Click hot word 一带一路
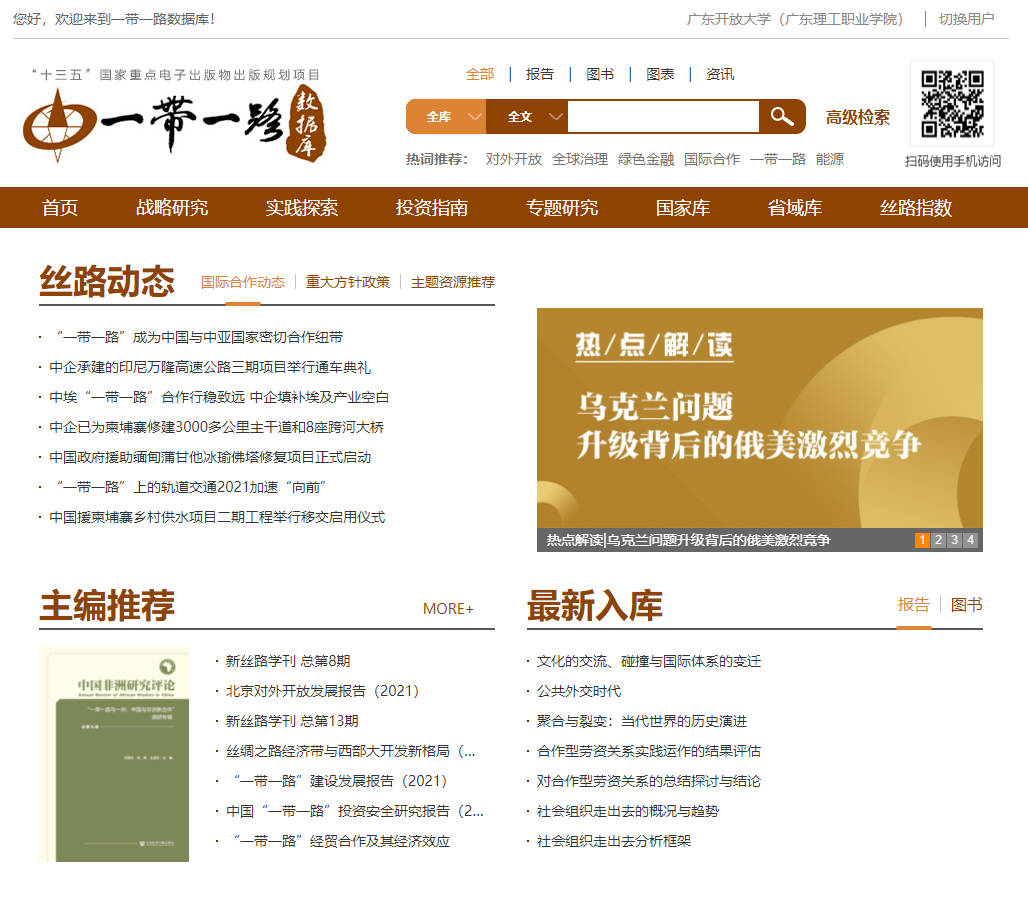This screenshot has width=1028, height=898. coord(778,159)
